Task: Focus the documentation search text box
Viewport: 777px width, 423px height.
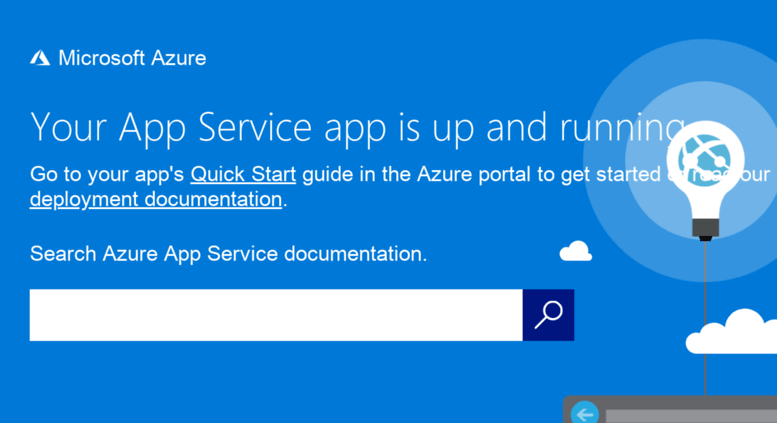Action: [x=275, y=315]
